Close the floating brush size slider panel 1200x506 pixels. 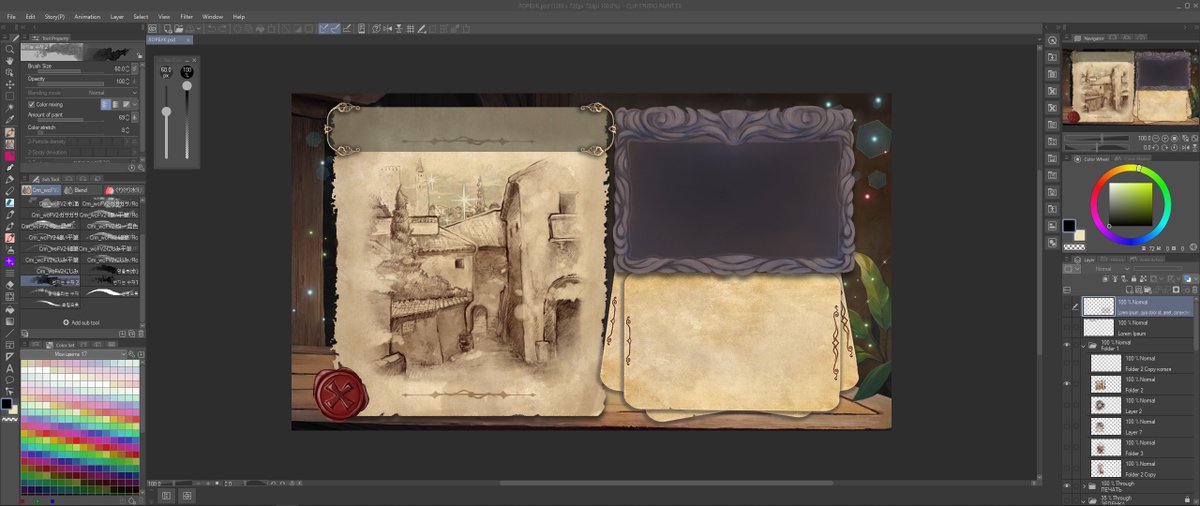click(193, 59)
